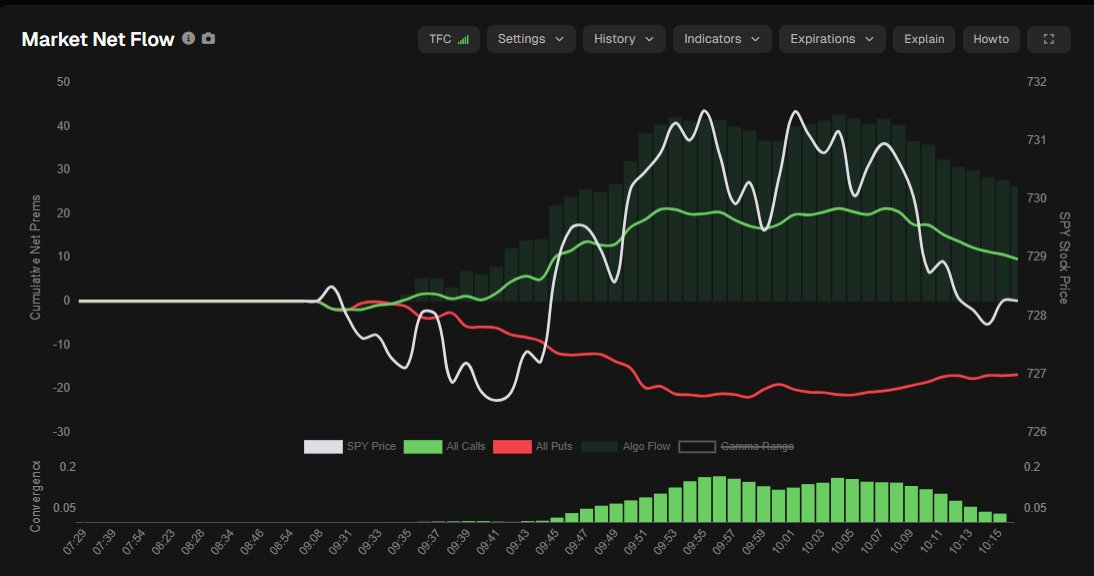This screenshot has height=576, width=1094.
Task: Click the SPY Stock Price axis title
Action: click(1064, 257)
